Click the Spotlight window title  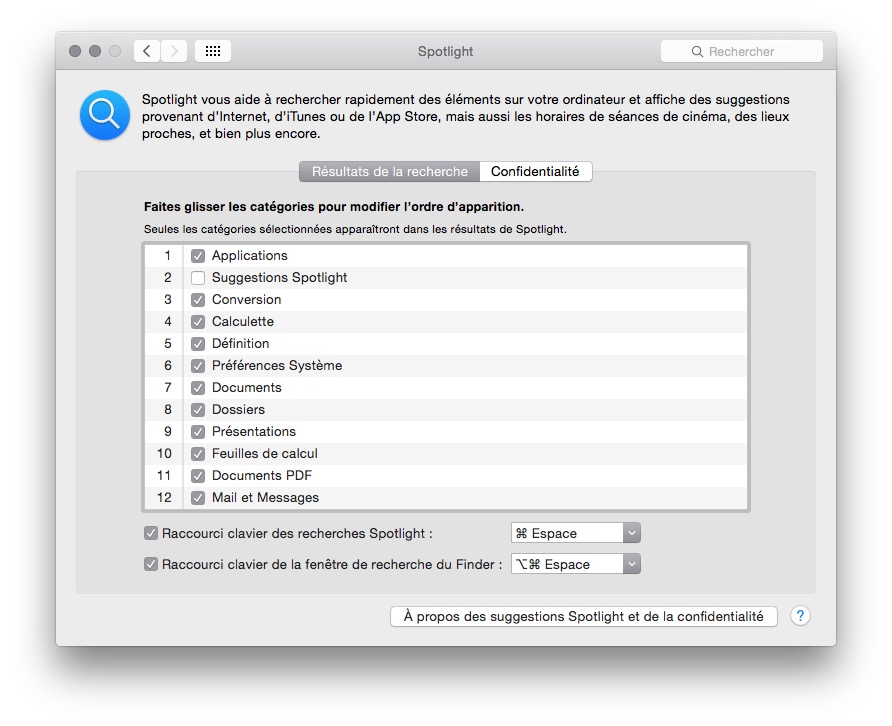445,51
